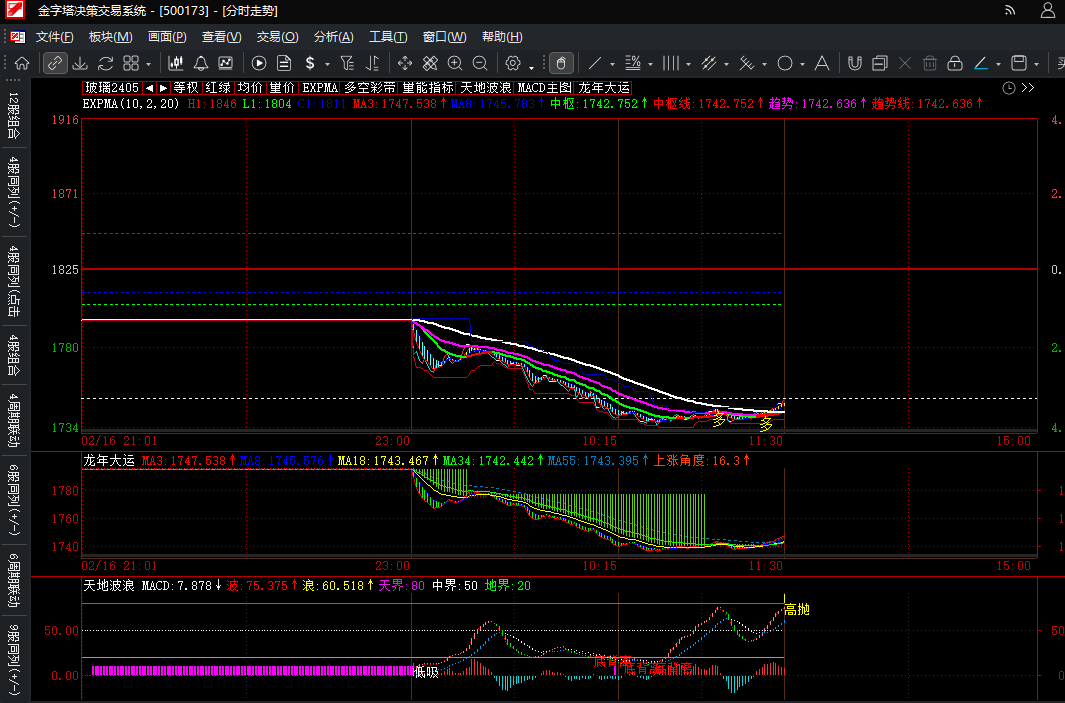Expand the line tool dropdown arrow
Viewport: 1065px width, 703px height.
click(x=612, y=65)
